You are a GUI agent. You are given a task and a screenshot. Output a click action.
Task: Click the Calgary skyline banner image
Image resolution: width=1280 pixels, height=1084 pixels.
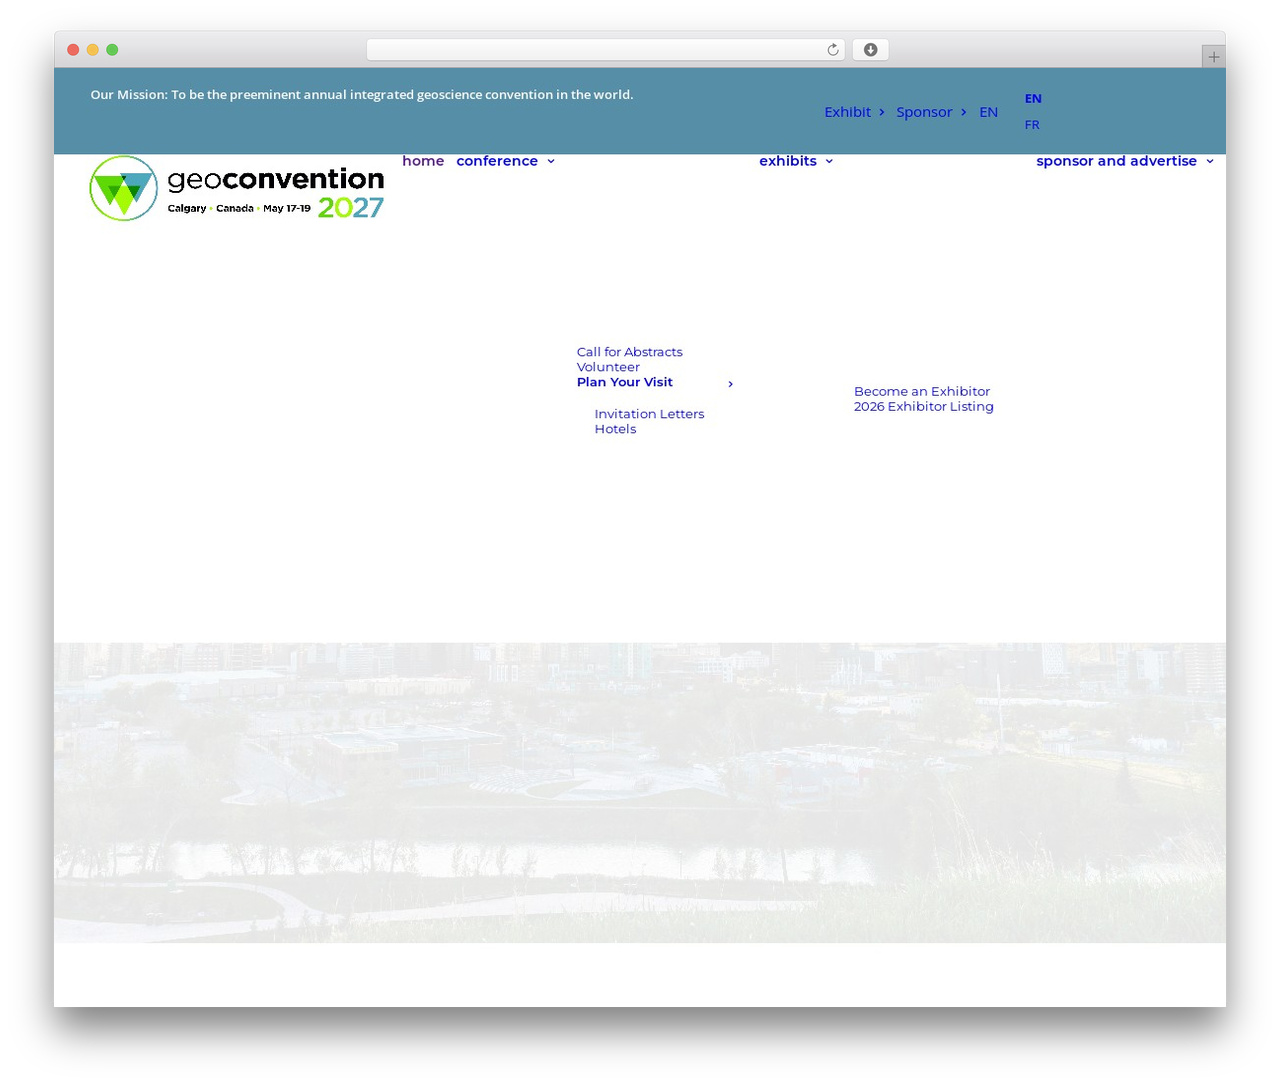(640, 792)
